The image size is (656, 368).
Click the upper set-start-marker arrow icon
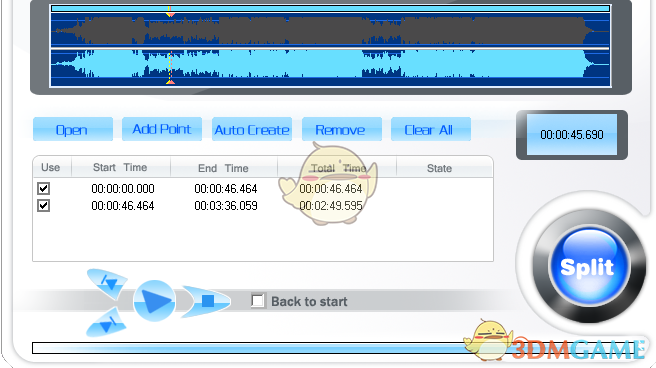108,283
